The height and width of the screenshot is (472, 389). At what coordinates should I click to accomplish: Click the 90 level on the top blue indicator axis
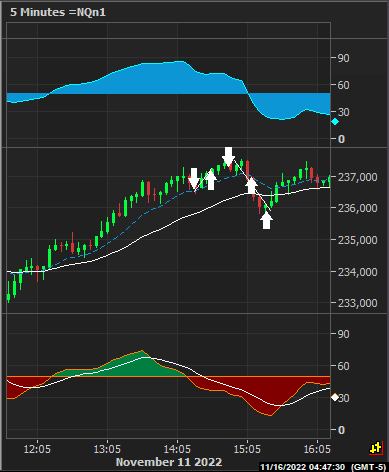coord(344,58)
